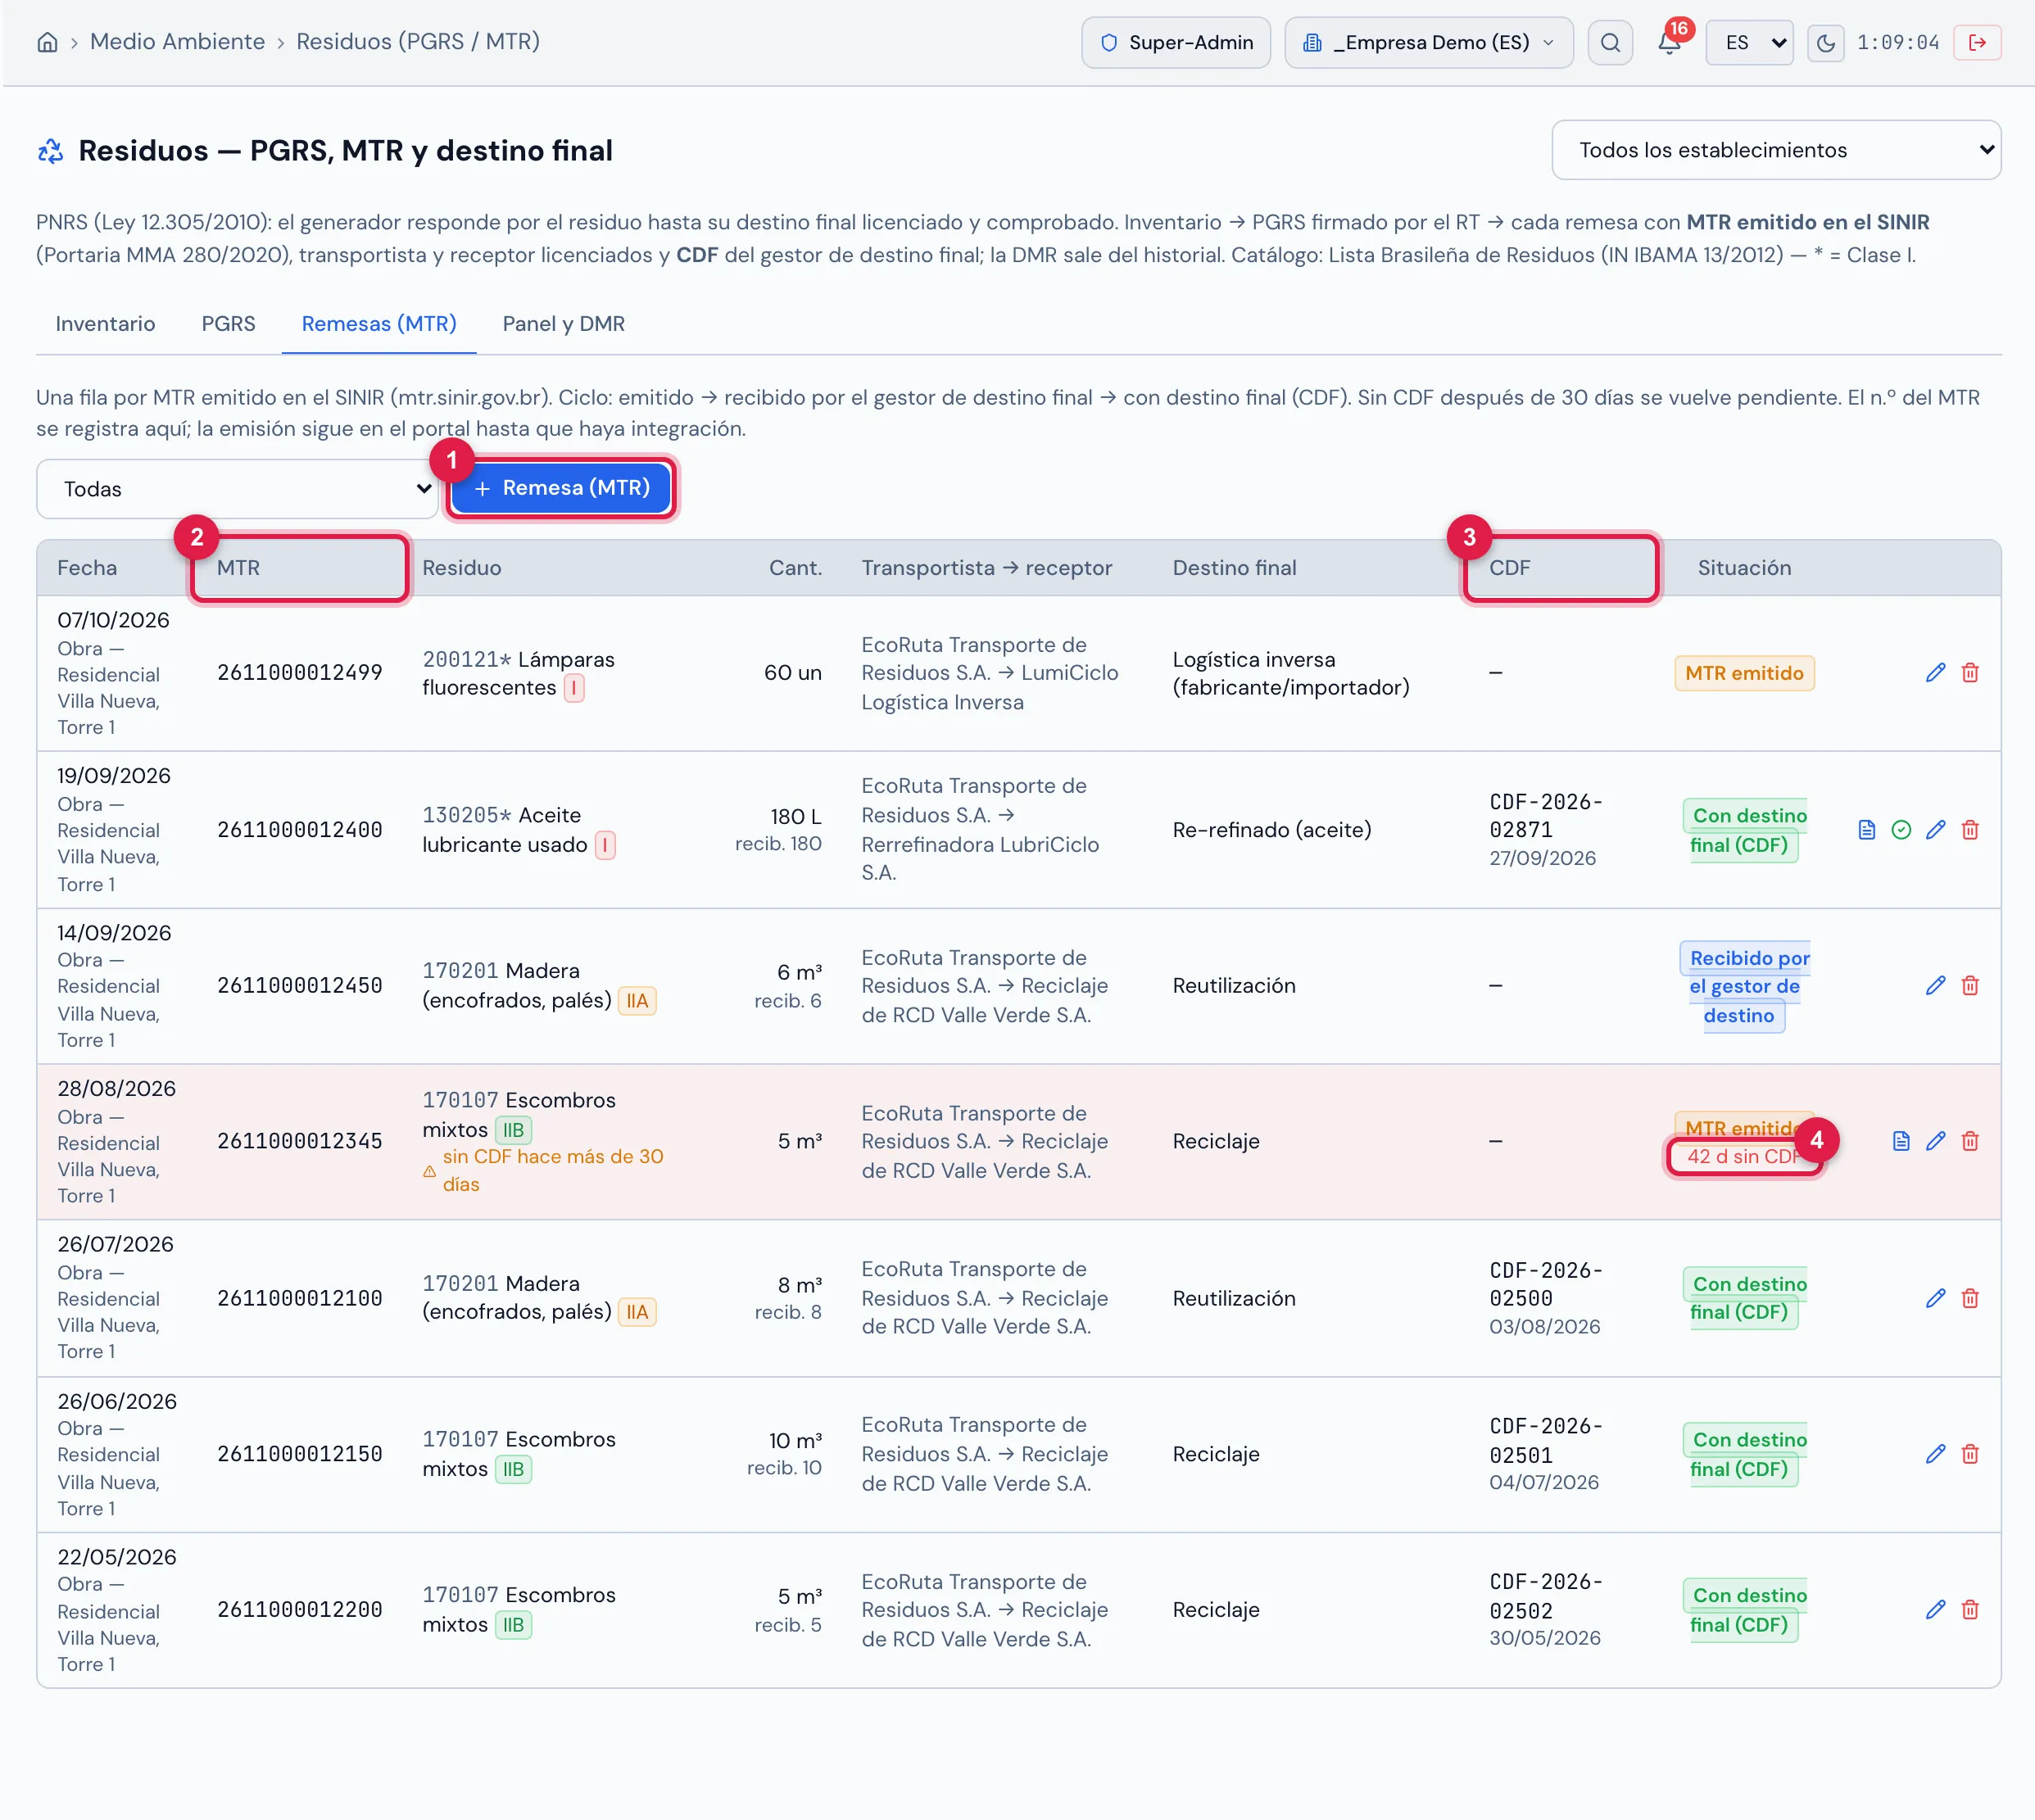Image resolution: width=2035 pixels, height=1820 pixels.
Task: Switch to the Inventario tab
Action: [x=105, y=324]
